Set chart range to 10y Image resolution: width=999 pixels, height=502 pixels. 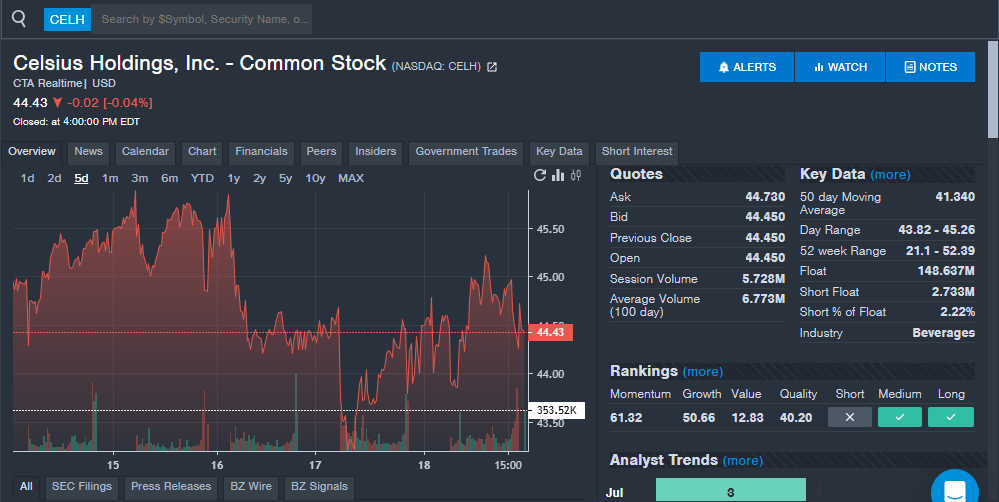pos(315,178)
